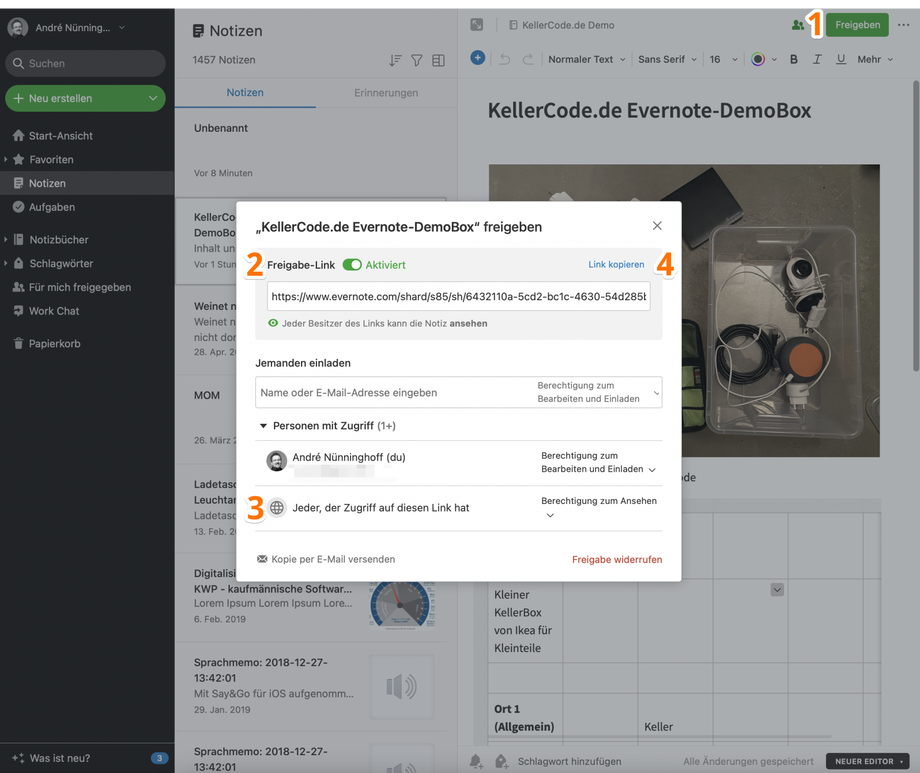This screenshot has height=773, width=920.
Task: Open the more actions ellipsis menu
Action: tap(904, 25)
